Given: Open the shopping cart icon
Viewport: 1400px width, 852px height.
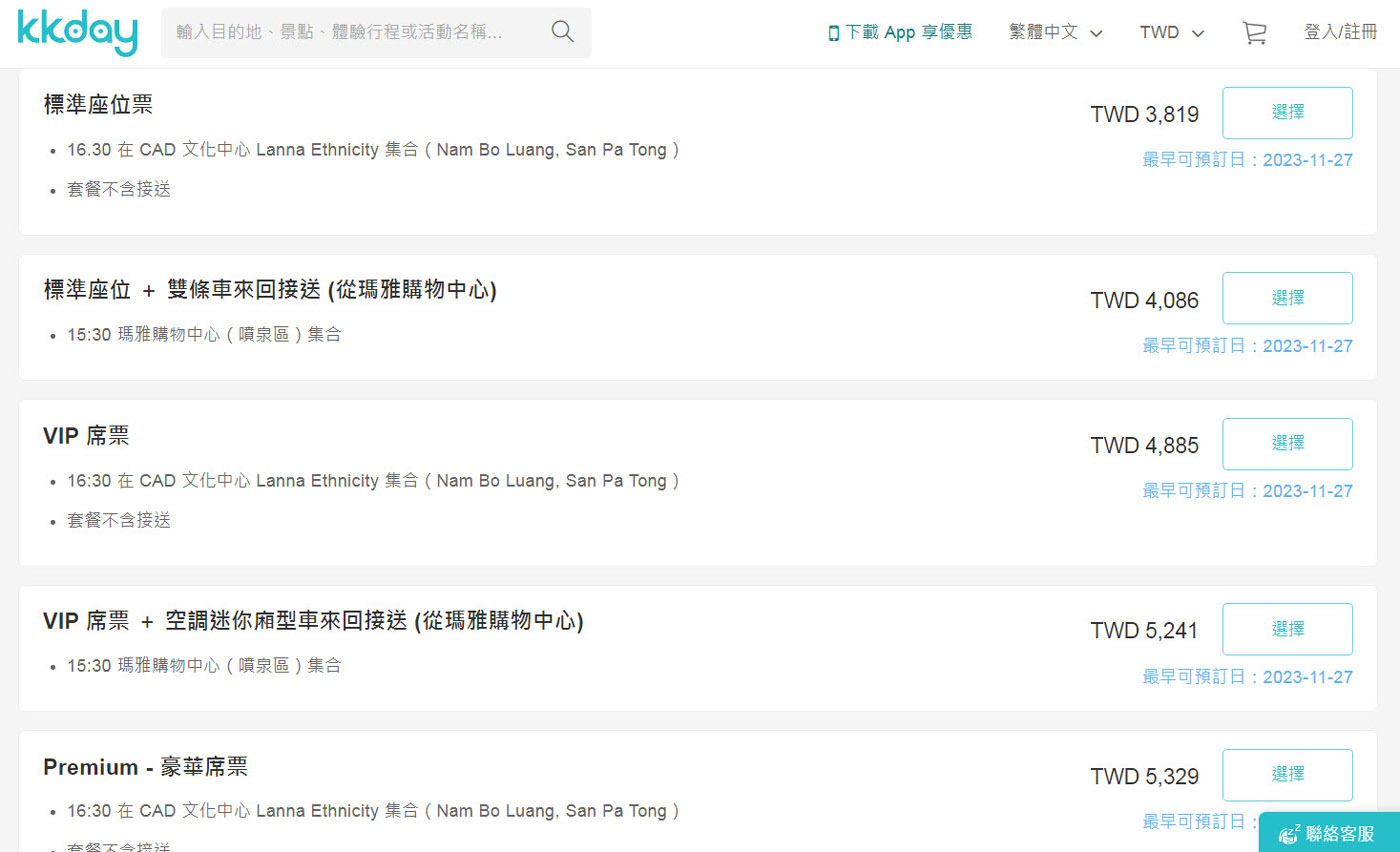Looking at the screenshot, I should 1254,33.
